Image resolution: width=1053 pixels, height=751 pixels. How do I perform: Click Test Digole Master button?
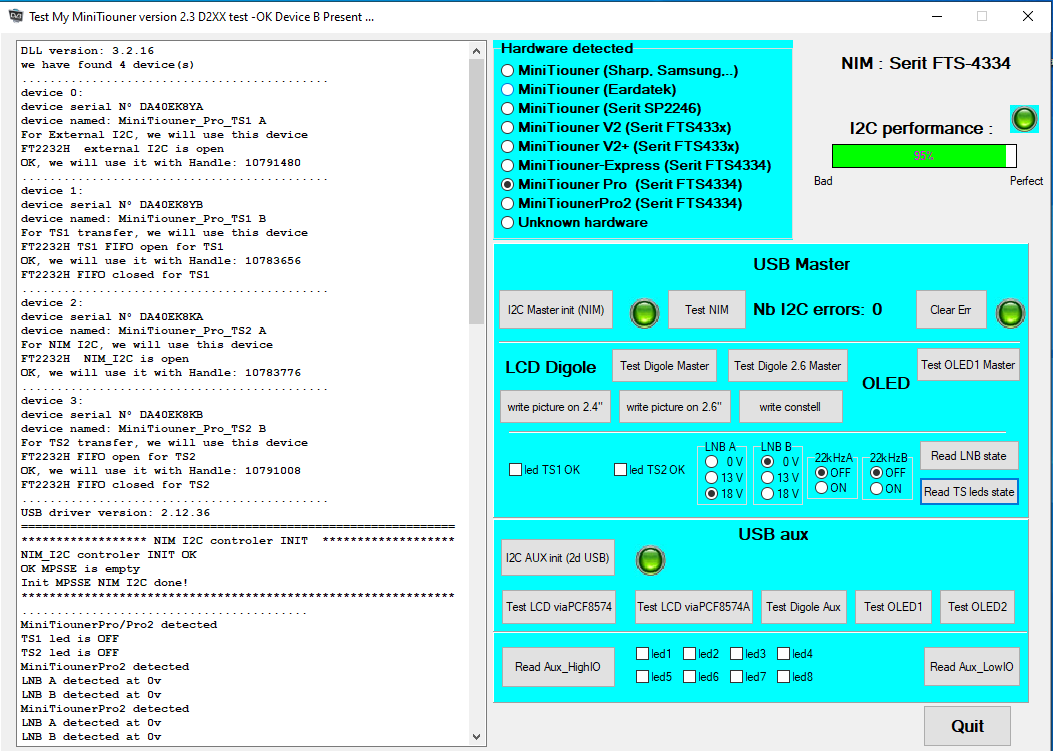pyautogui.click(x=664, y=365)
